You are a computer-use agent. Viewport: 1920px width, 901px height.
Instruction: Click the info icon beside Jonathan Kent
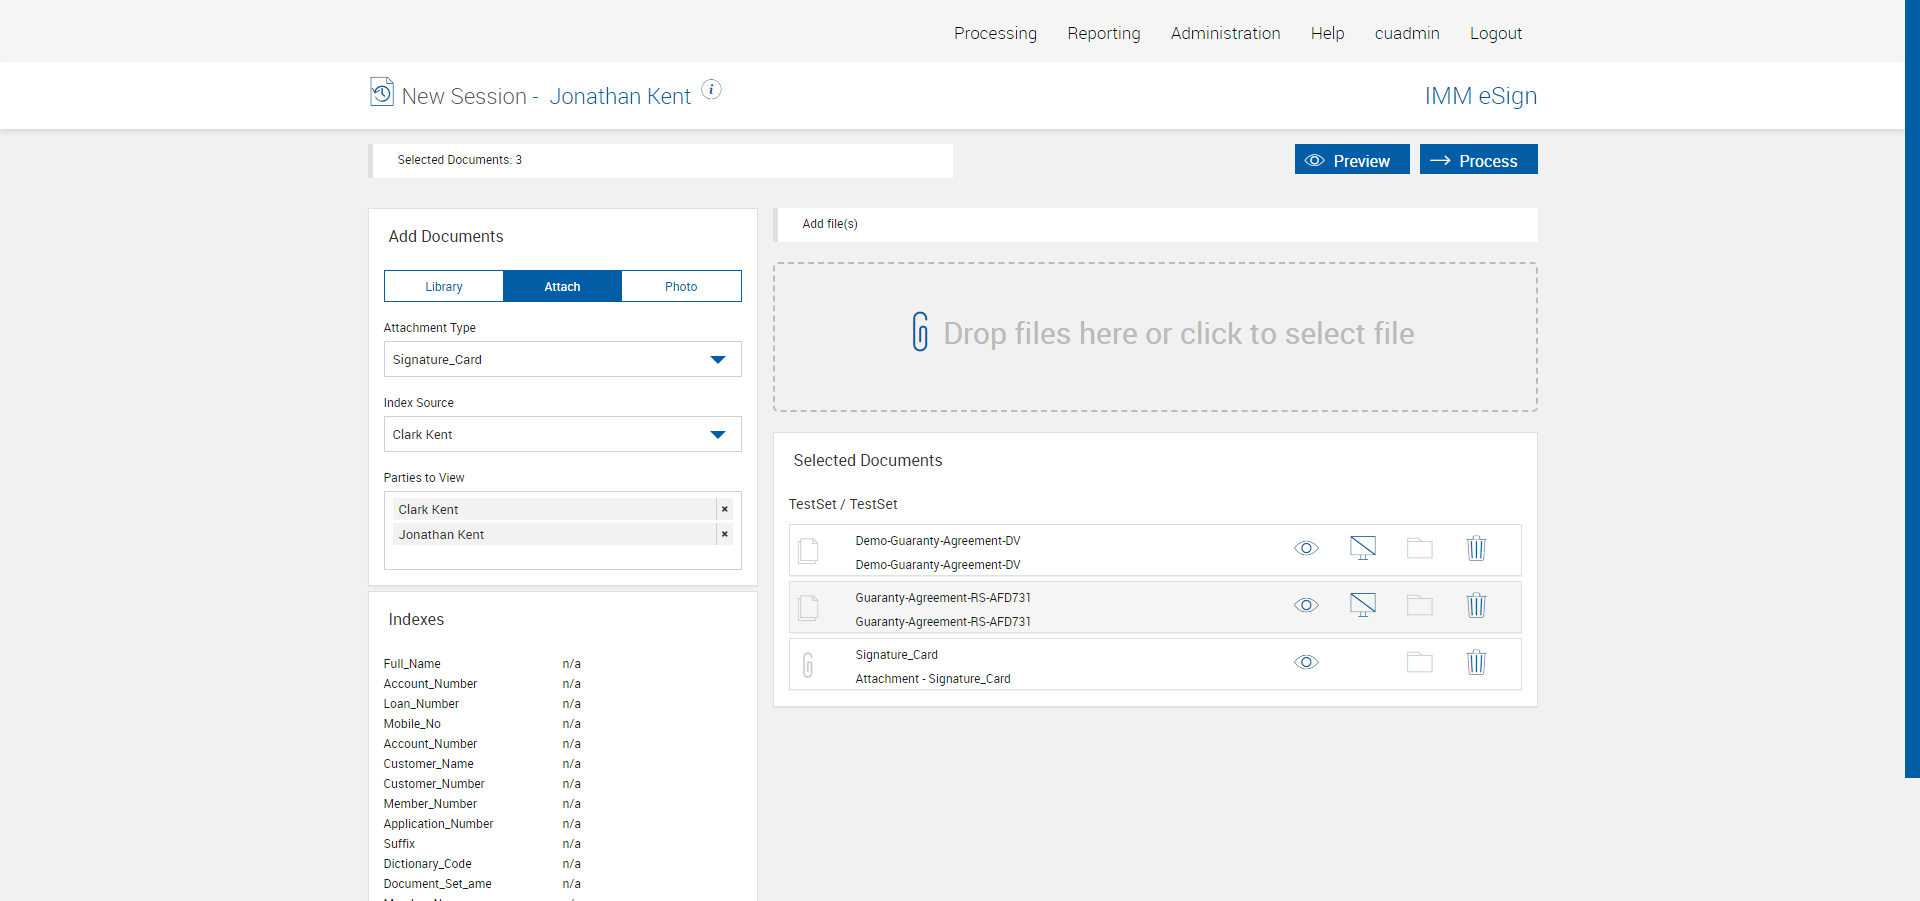point(711,89)
